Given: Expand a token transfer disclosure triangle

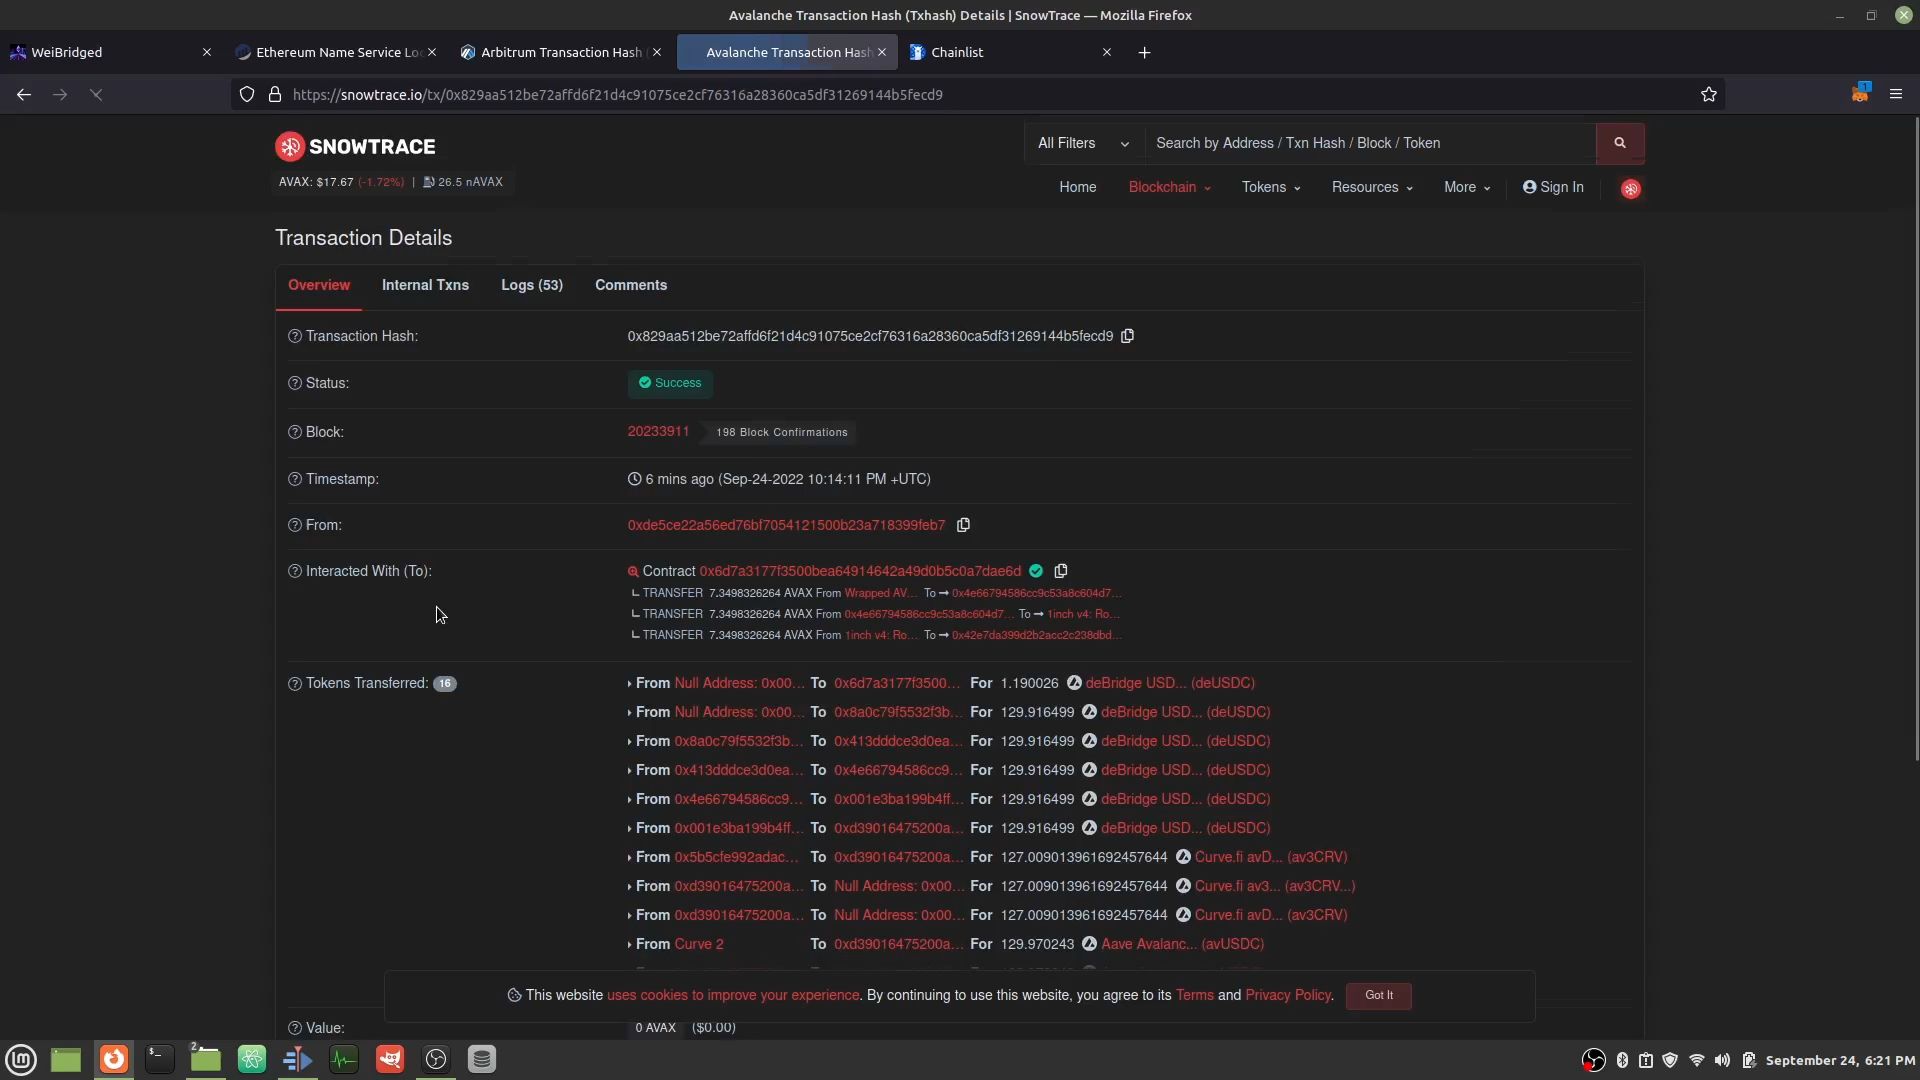Looking at the screenshot, I should [629, 683].
